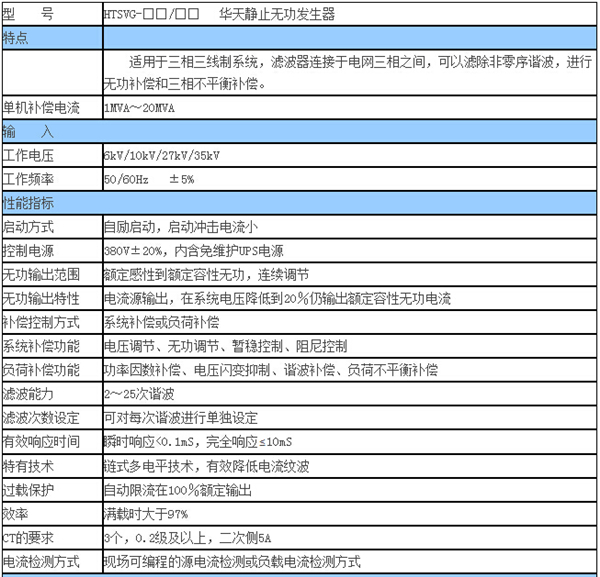Select the '6kV/10kV/27kV/35kV' value
600x577 pixels.
[162, 156]
